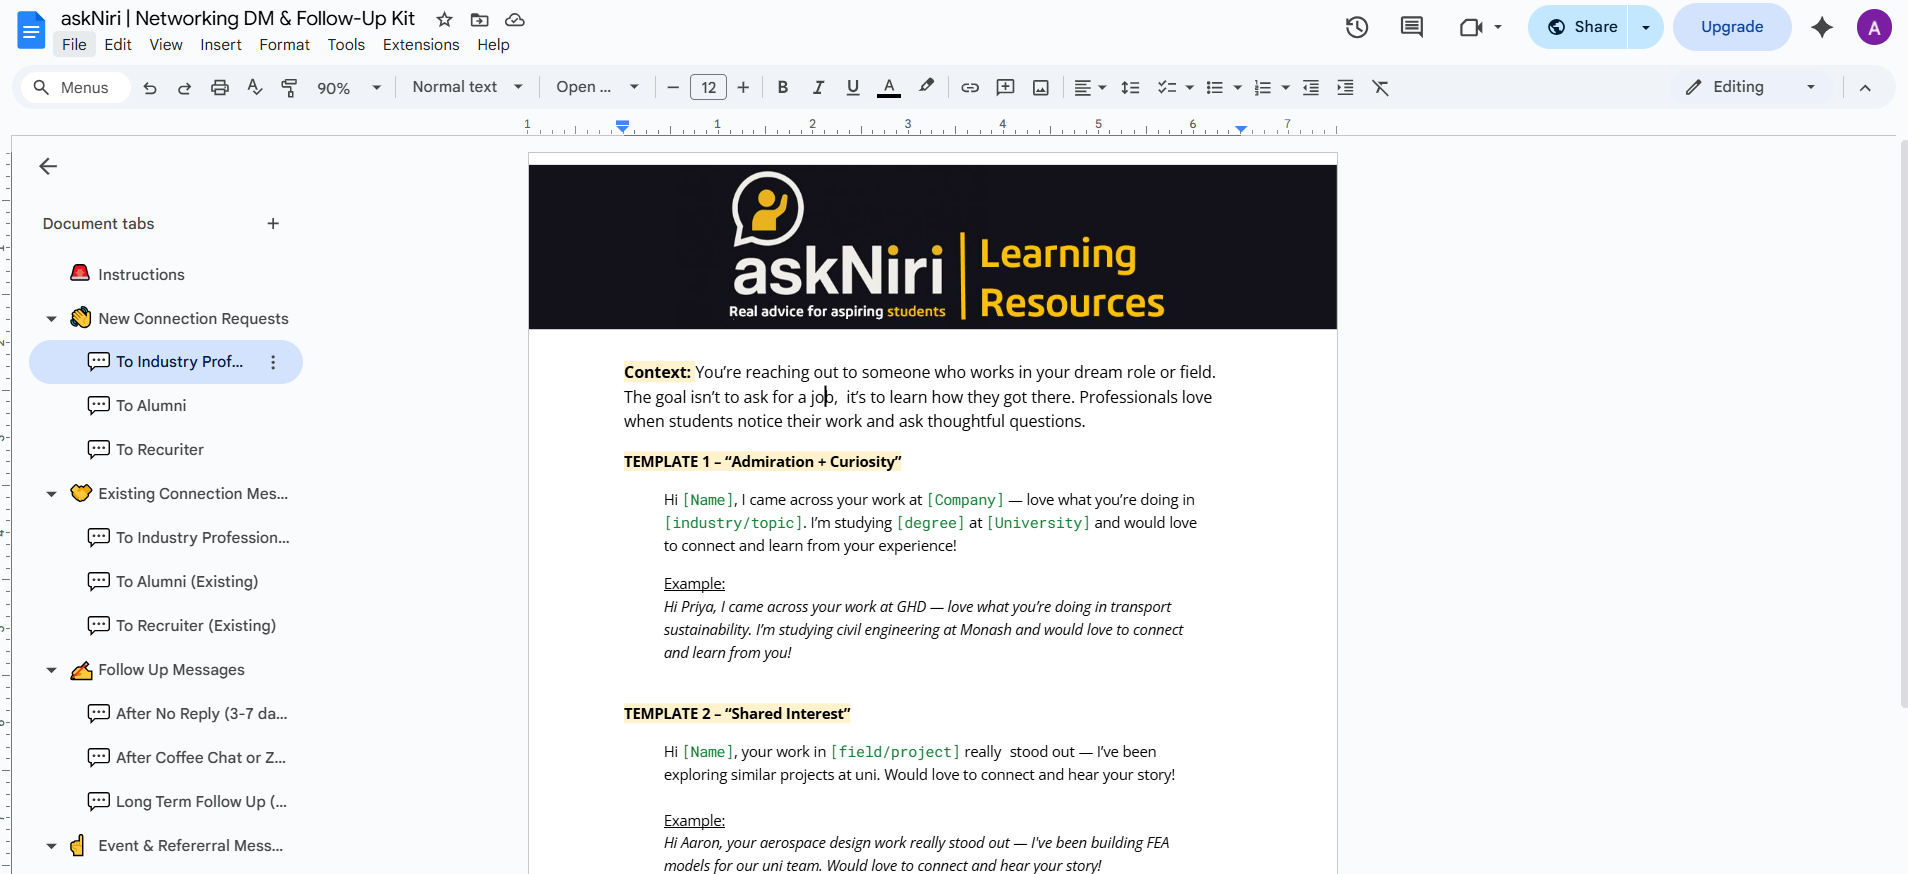This screenshot has height=874, width=1908.
Task: Collapse the New Connection Requests tab group
Action: point(52,319)
